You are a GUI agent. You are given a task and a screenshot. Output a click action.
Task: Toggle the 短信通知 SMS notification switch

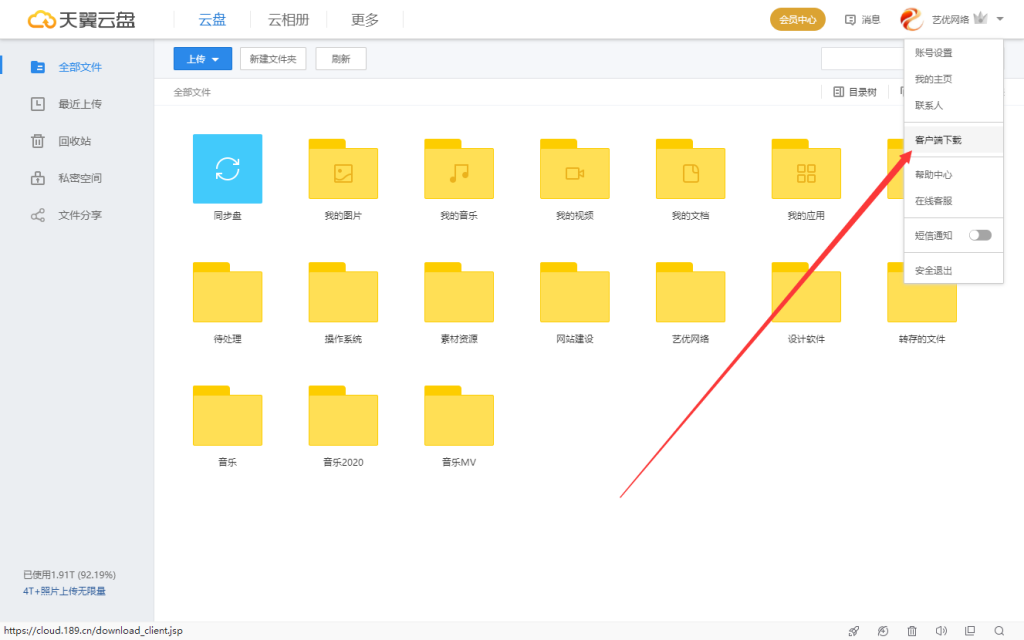click(980, 236)
